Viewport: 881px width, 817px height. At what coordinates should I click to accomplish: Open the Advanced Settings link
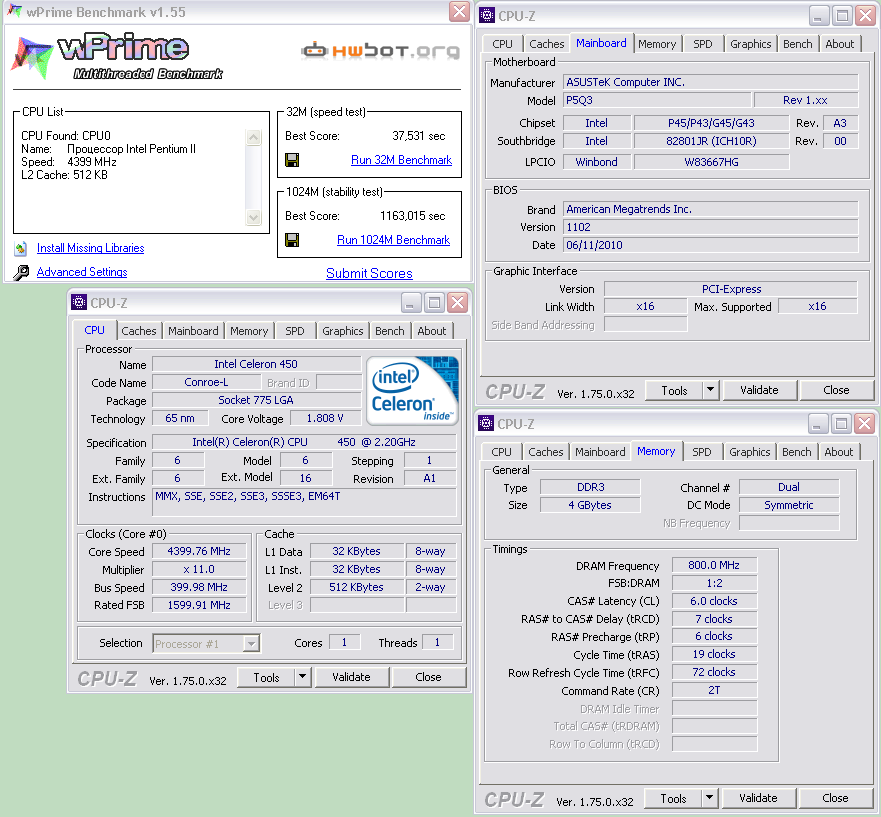[82, 272]
